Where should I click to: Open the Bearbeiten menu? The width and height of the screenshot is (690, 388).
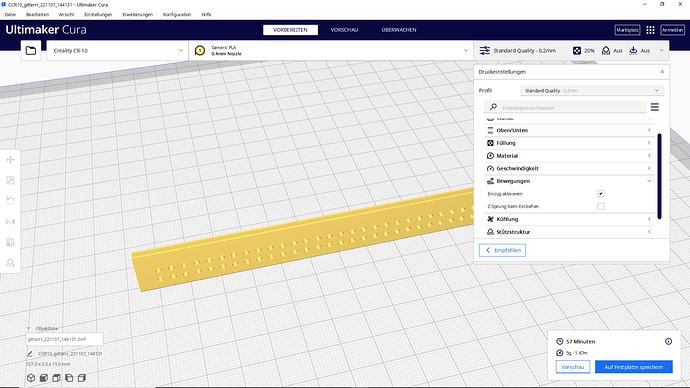coord(37,15)
